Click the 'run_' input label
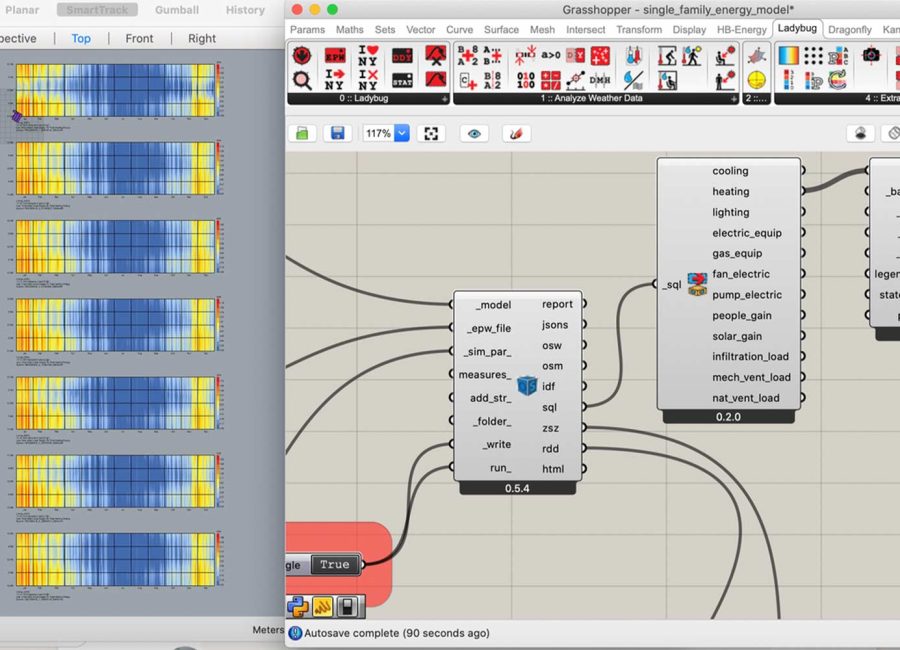The image size is (900, 650). pyautogui.click(x=501, y=468)
